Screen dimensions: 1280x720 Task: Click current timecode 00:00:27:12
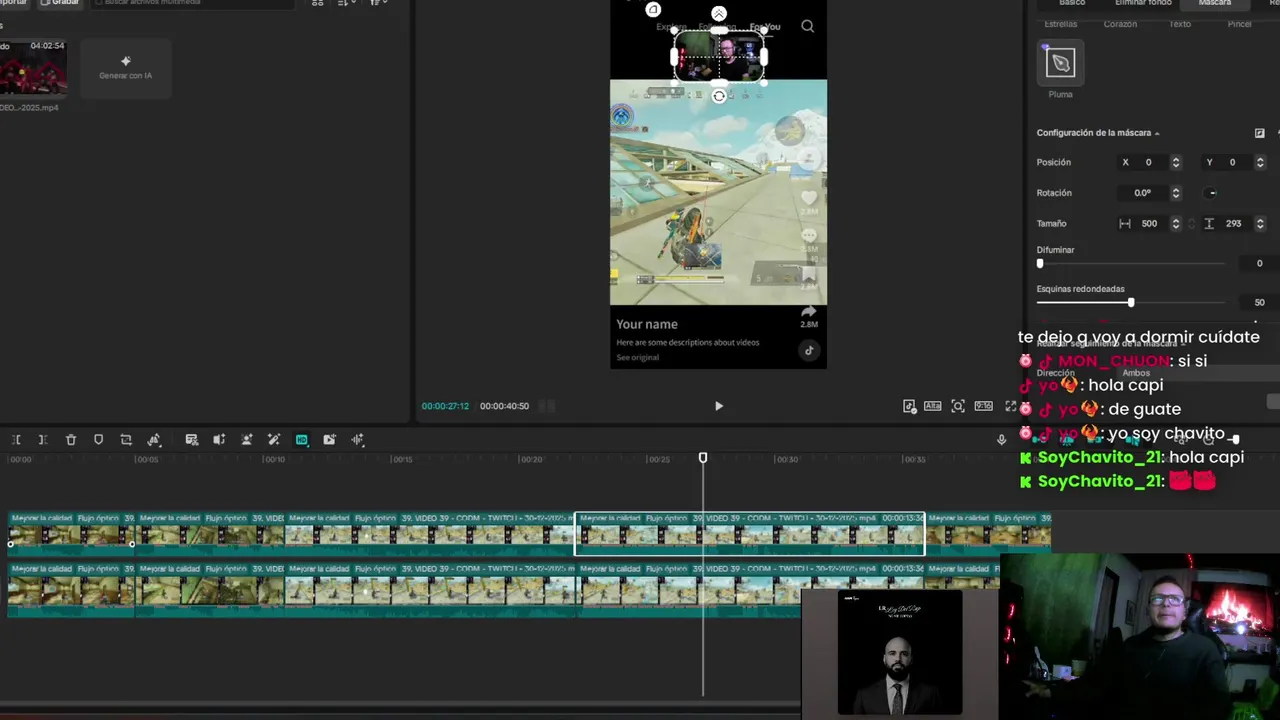point(445,406)
